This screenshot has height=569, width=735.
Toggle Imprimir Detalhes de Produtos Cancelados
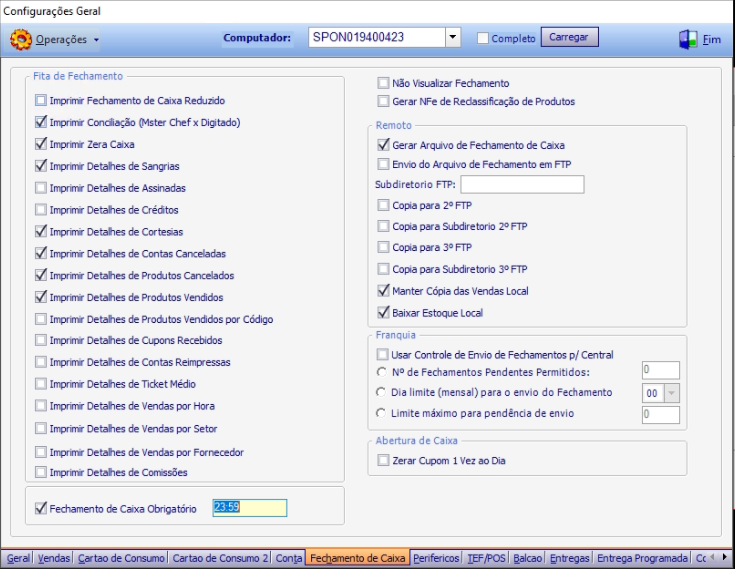point(41,275)
